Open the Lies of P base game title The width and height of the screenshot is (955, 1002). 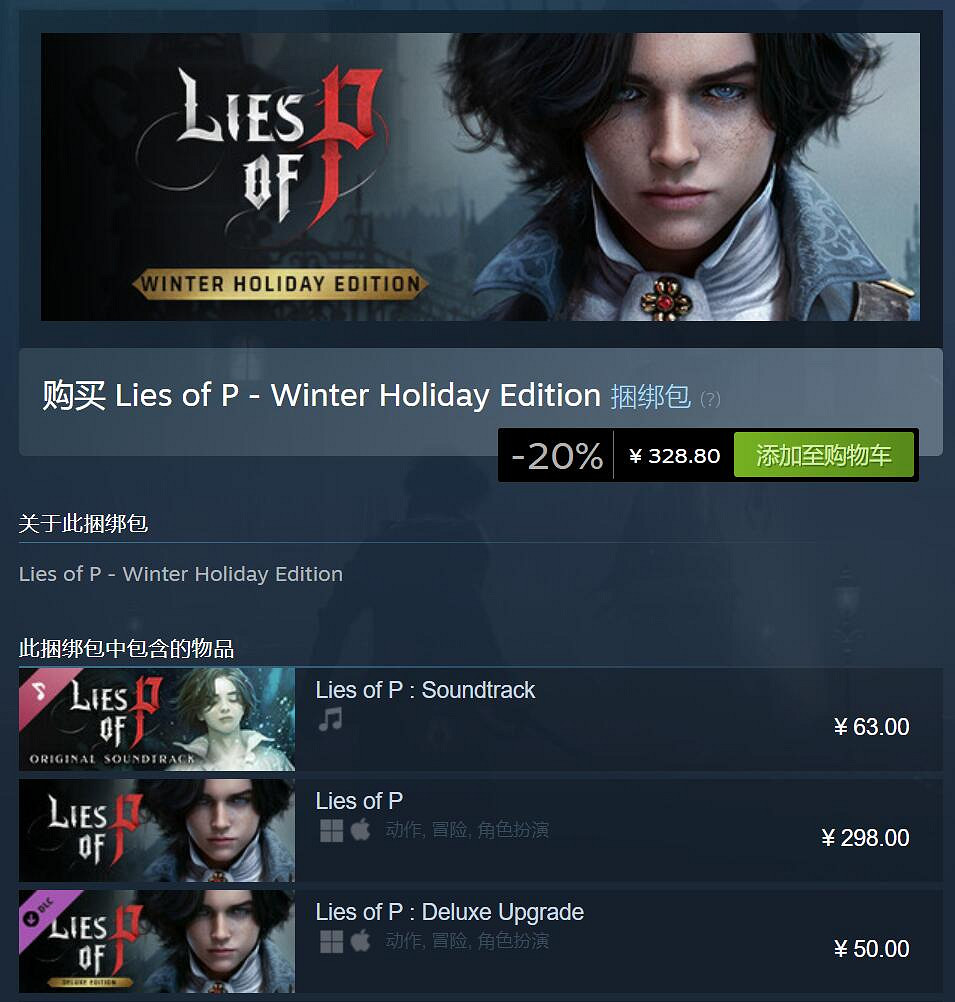tap(359, 801)
